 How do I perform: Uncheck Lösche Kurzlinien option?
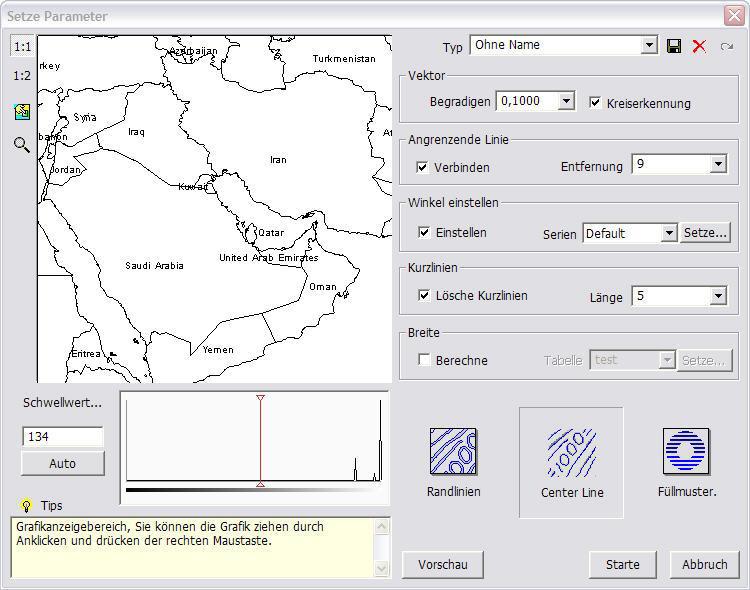point(424,295)
